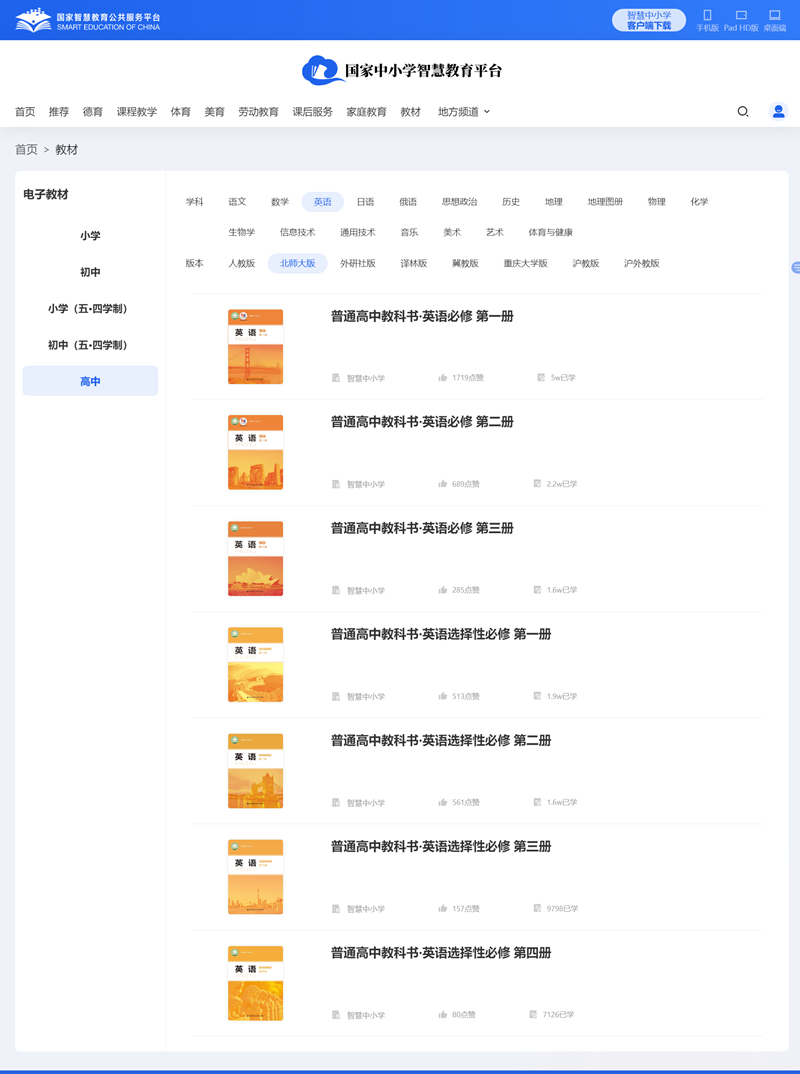Click the 客户端下载 download button

[648, 19]
